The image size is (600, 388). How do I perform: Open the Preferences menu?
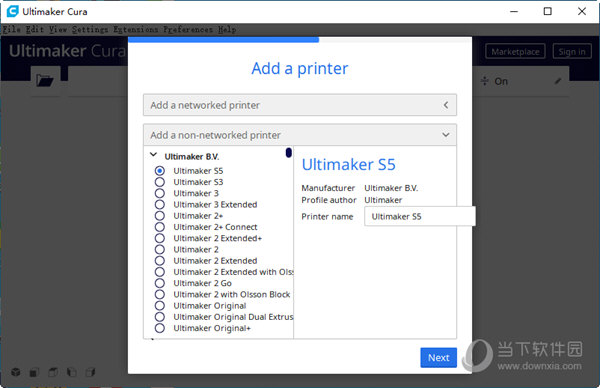[x=188, y=29]
